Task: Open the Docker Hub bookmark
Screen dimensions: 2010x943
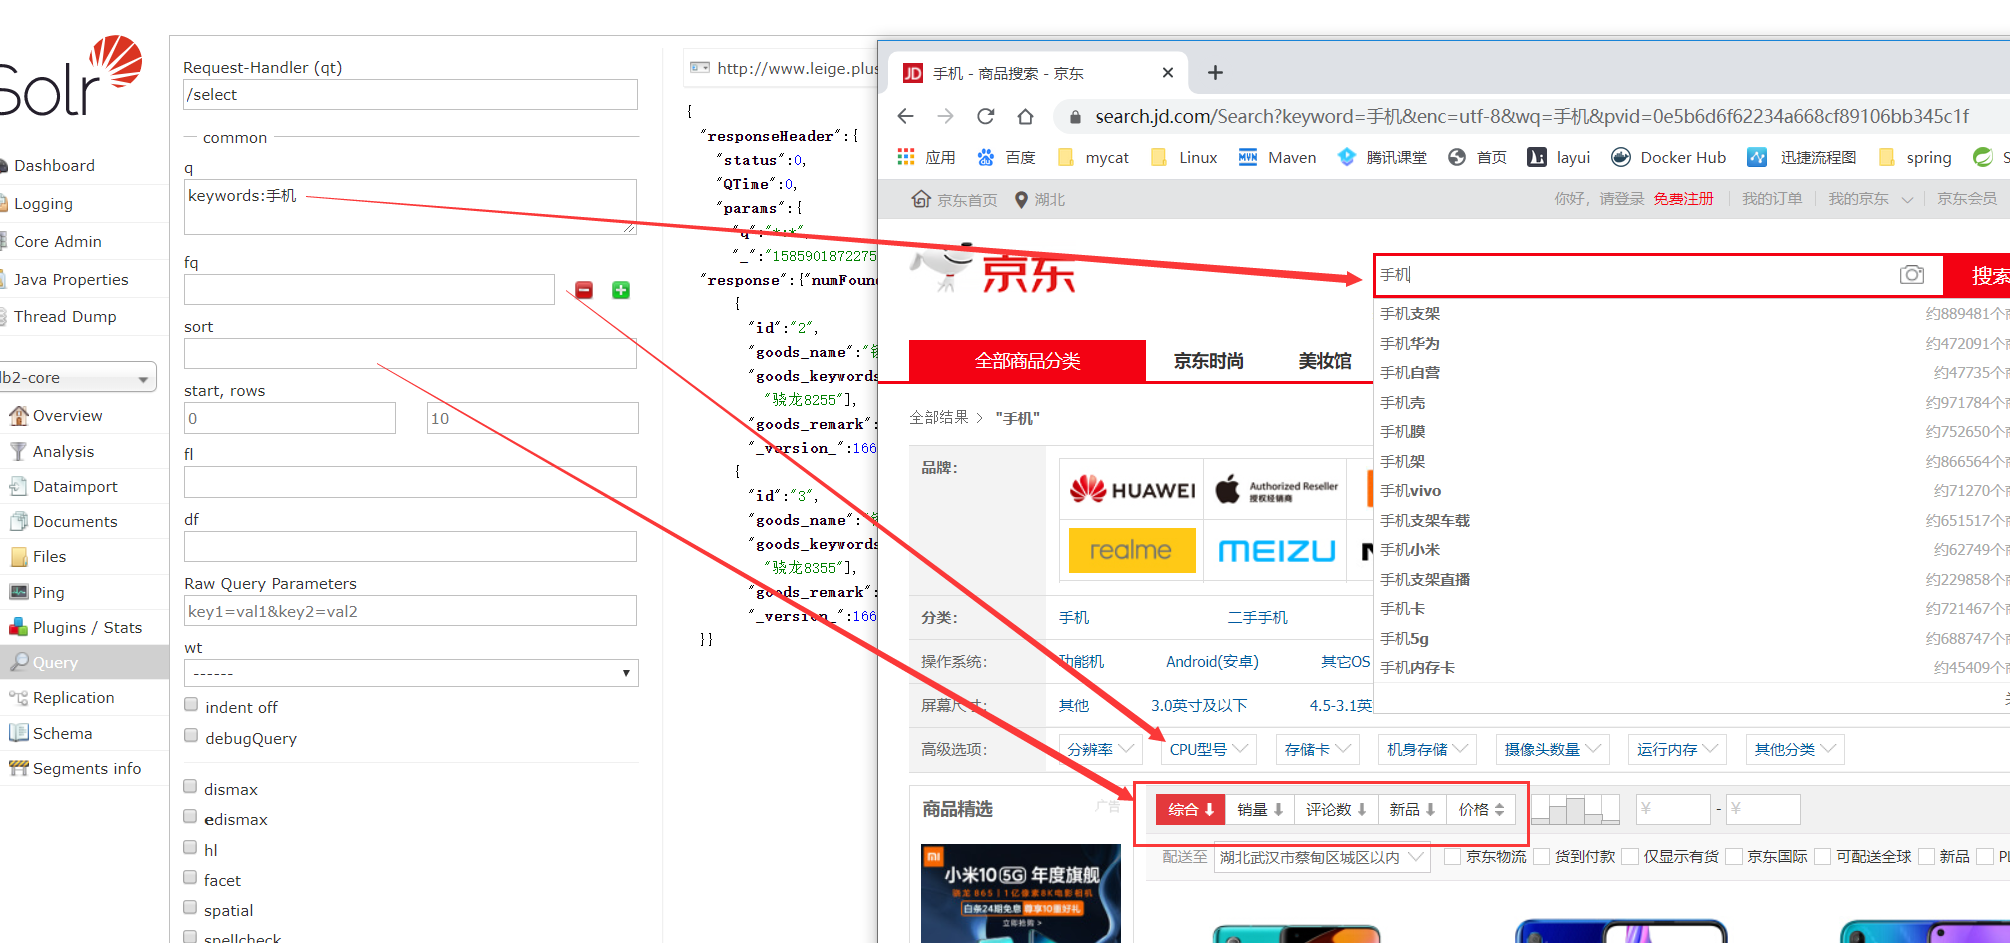Action: (x=1669, y=157)
